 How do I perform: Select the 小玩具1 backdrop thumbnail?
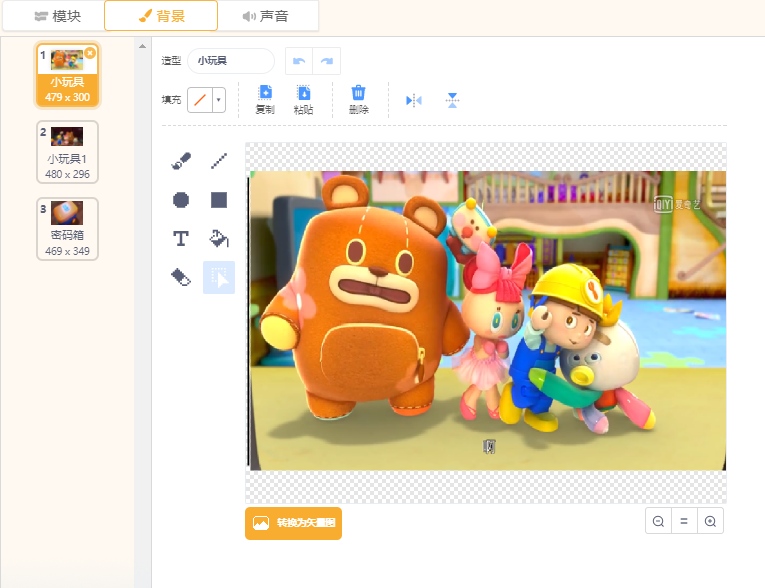pos(67,152)
